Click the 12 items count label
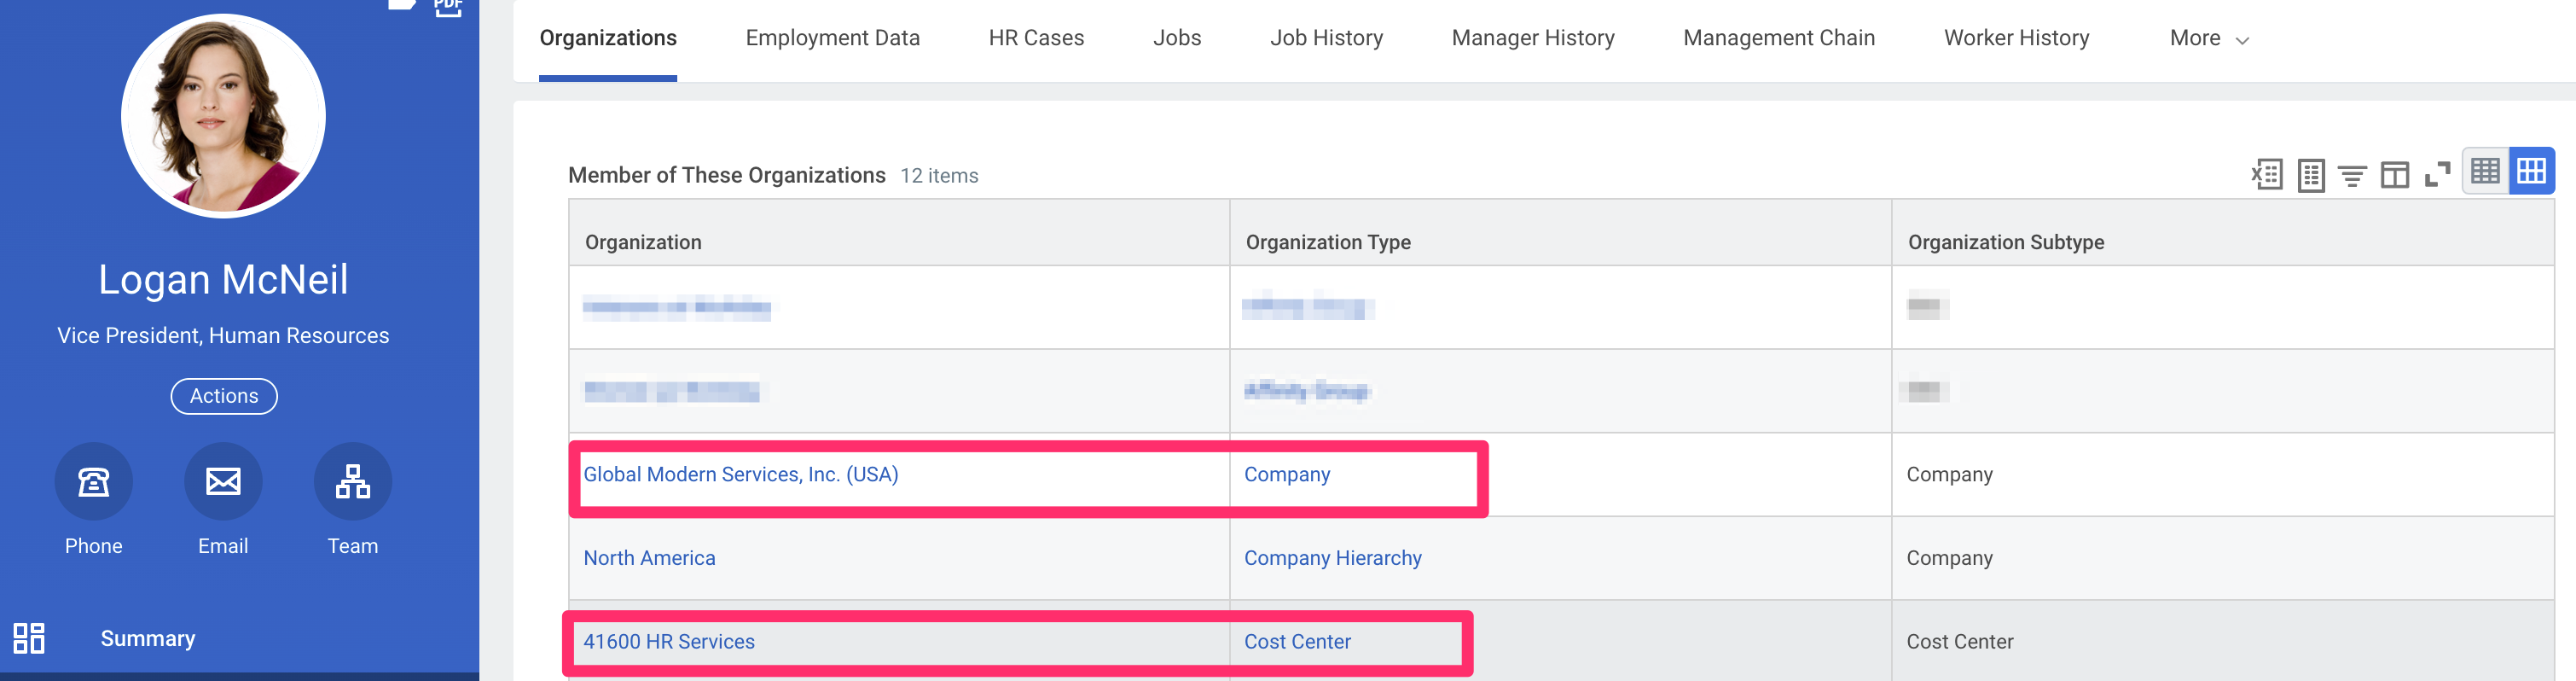Image resolution: width=2576 pixels, height=681 pixels. pyautogui.click(x=939, y=176)
